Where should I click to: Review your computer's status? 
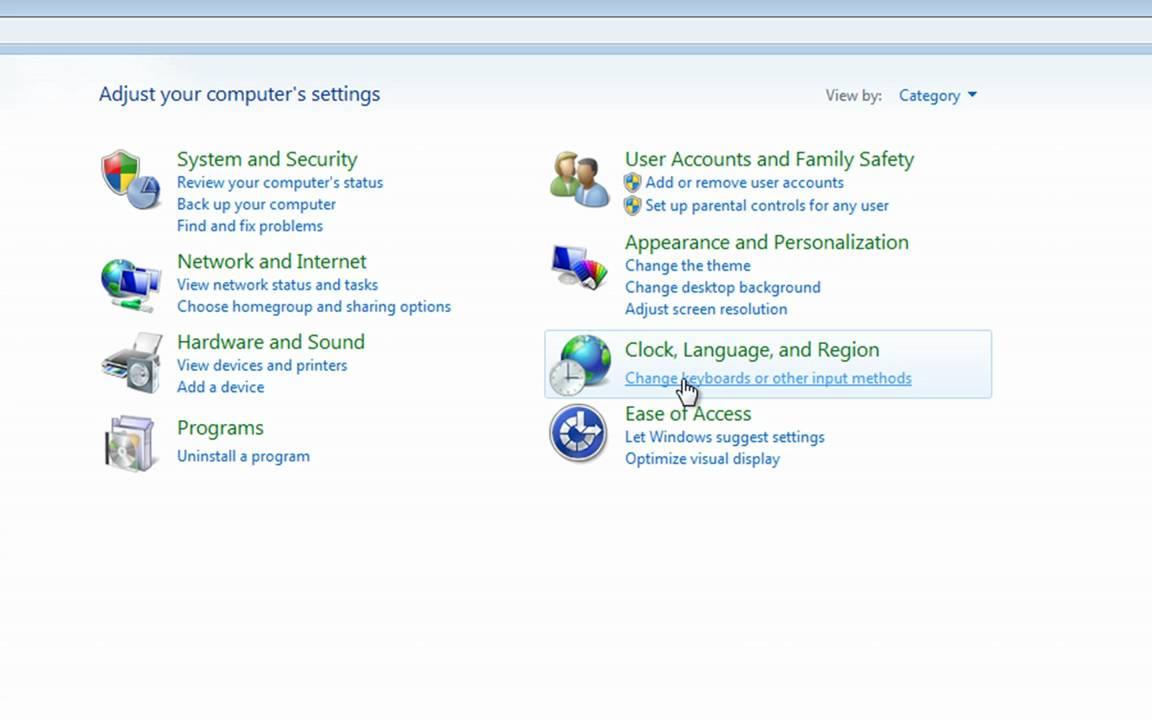point(280,182)
